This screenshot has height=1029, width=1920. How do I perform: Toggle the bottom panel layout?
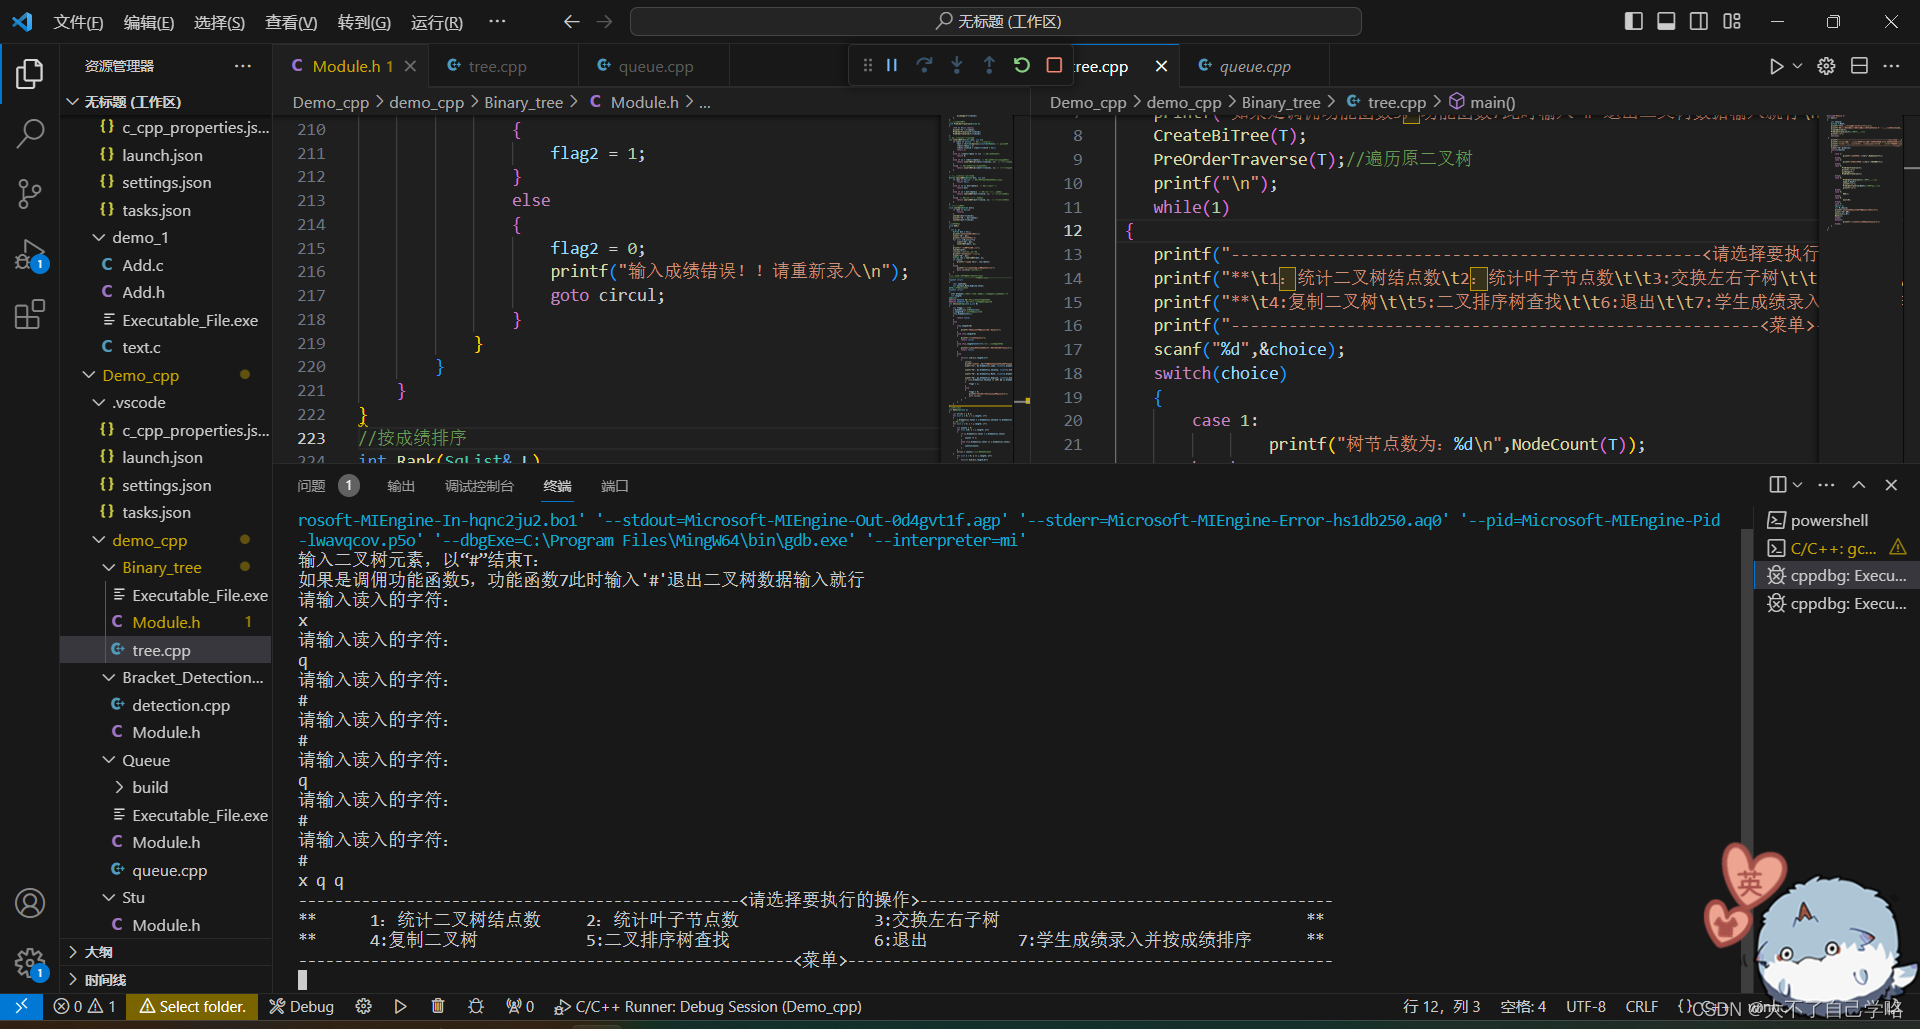1666,21
